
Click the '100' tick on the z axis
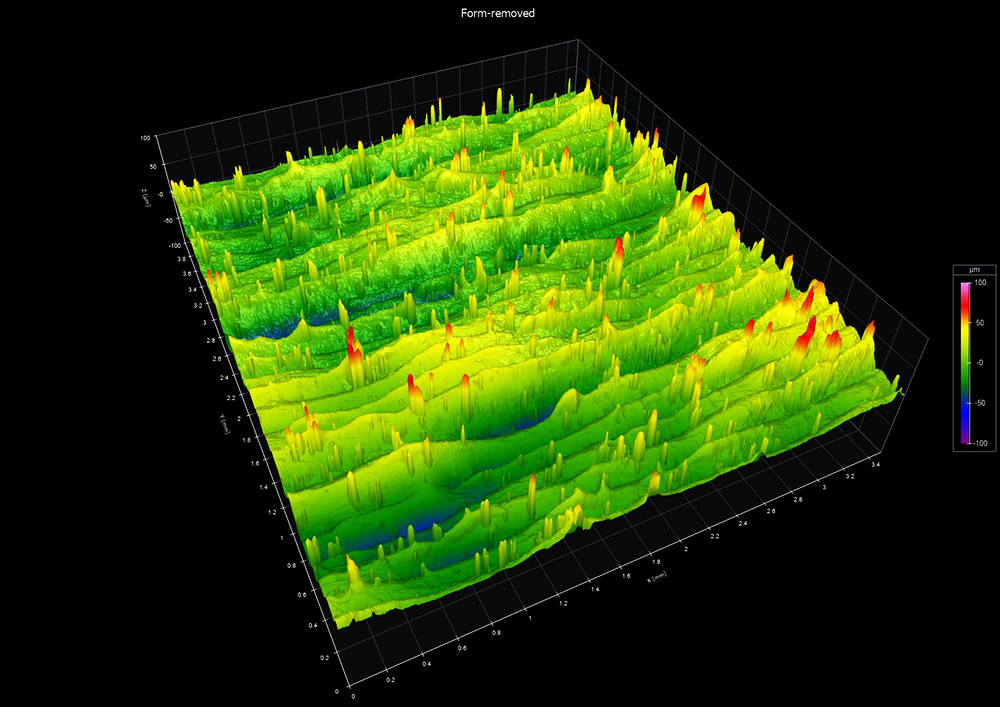(146, 137)
